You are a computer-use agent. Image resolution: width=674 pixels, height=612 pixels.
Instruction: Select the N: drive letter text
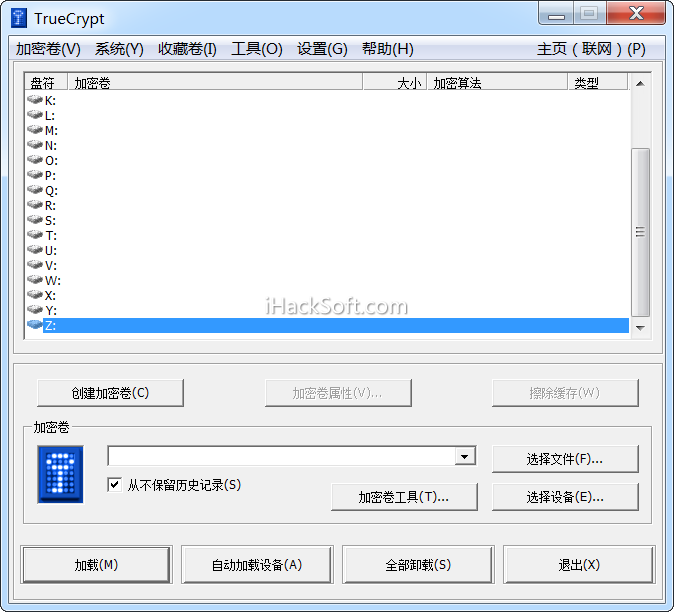pos(51,146)
